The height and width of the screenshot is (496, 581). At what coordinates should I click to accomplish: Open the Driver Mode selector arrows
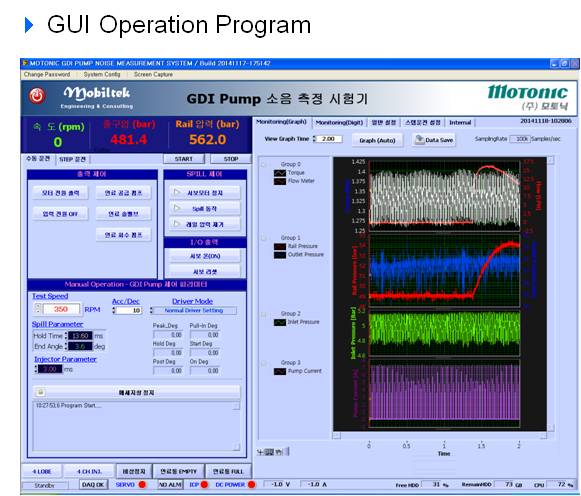(151, 310)
